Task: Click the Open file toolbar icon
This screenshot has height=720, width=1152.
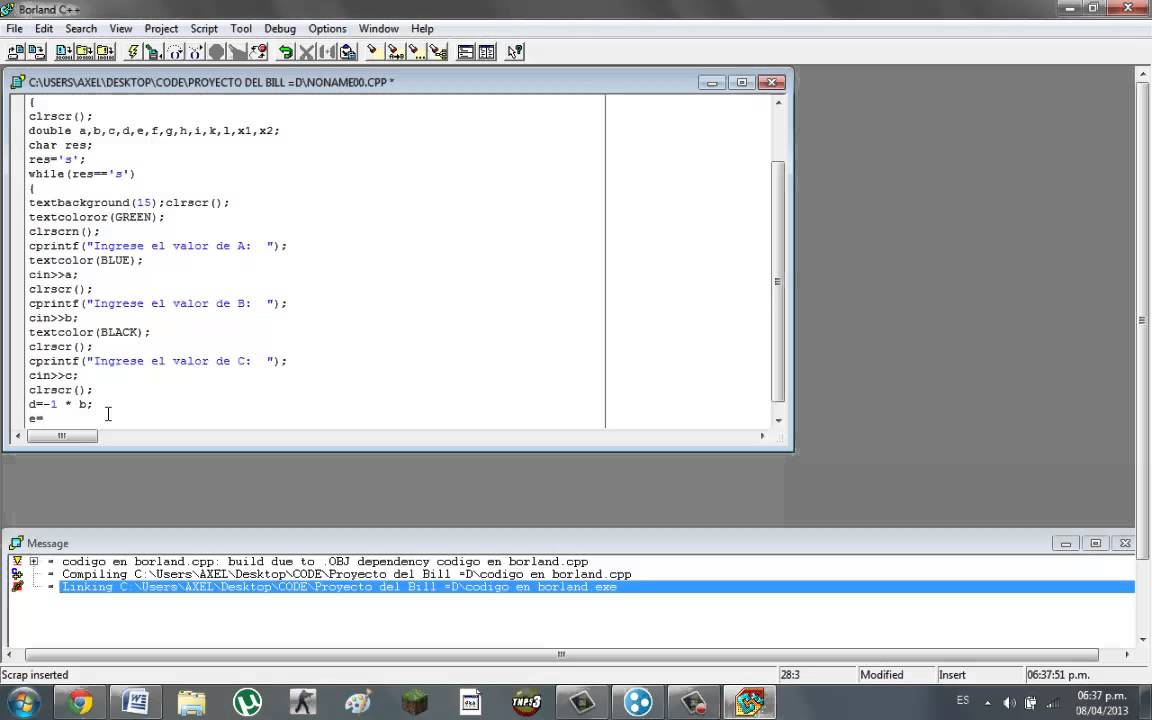Action: coord(16,51)
